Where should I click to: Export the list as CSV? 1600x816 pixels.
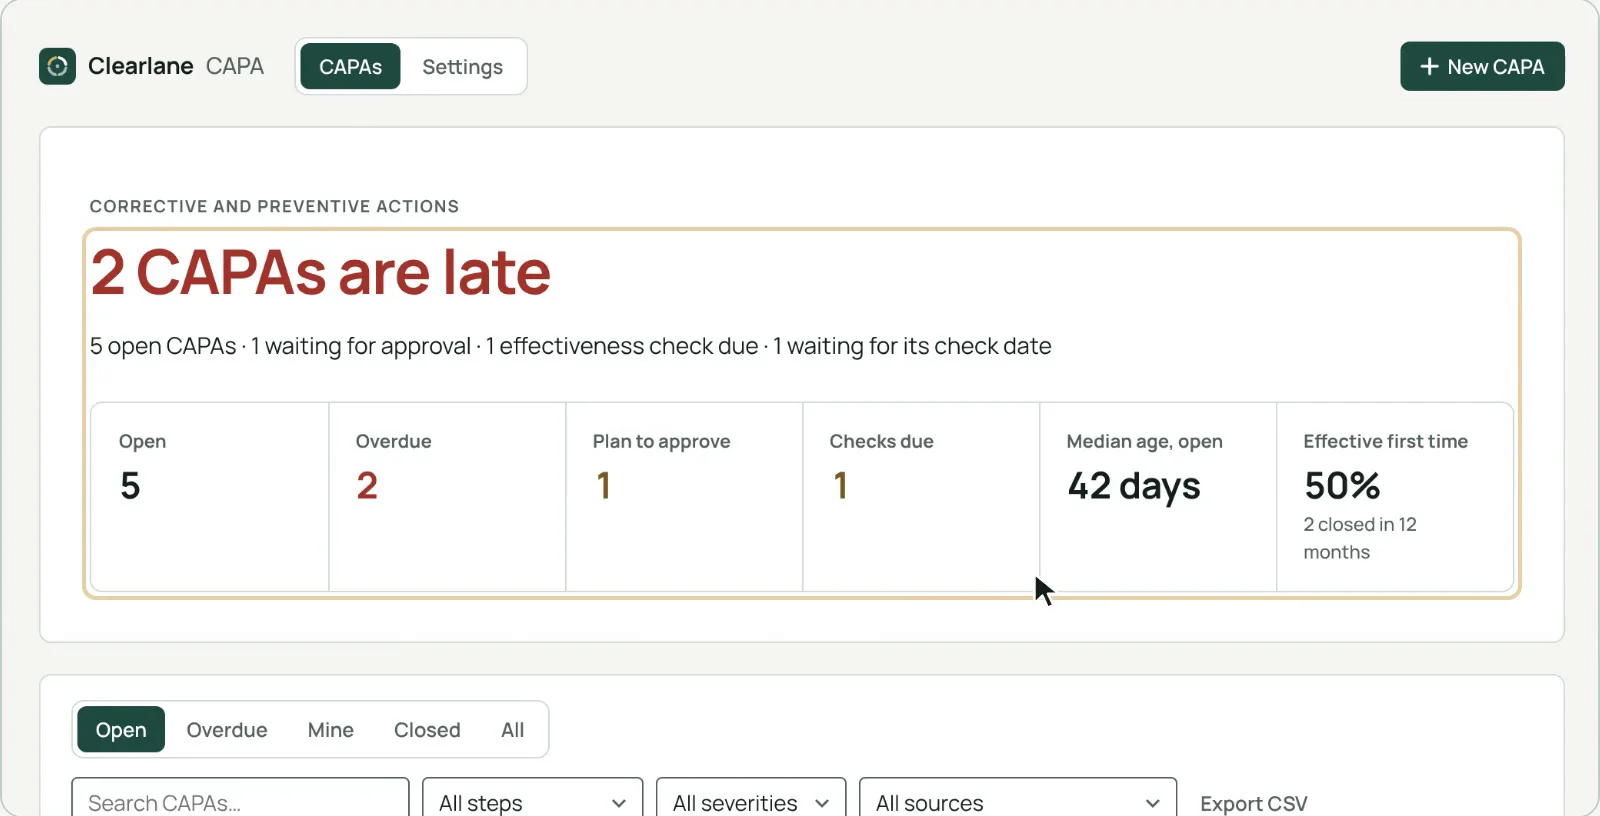(1254, 803)
